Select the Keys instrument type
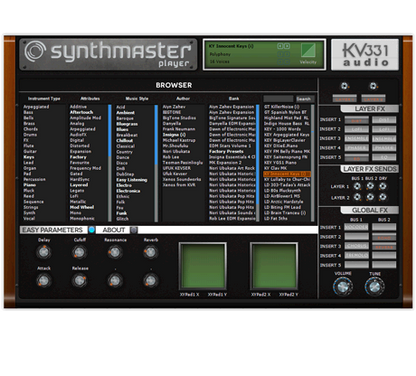 click(29, 157)
